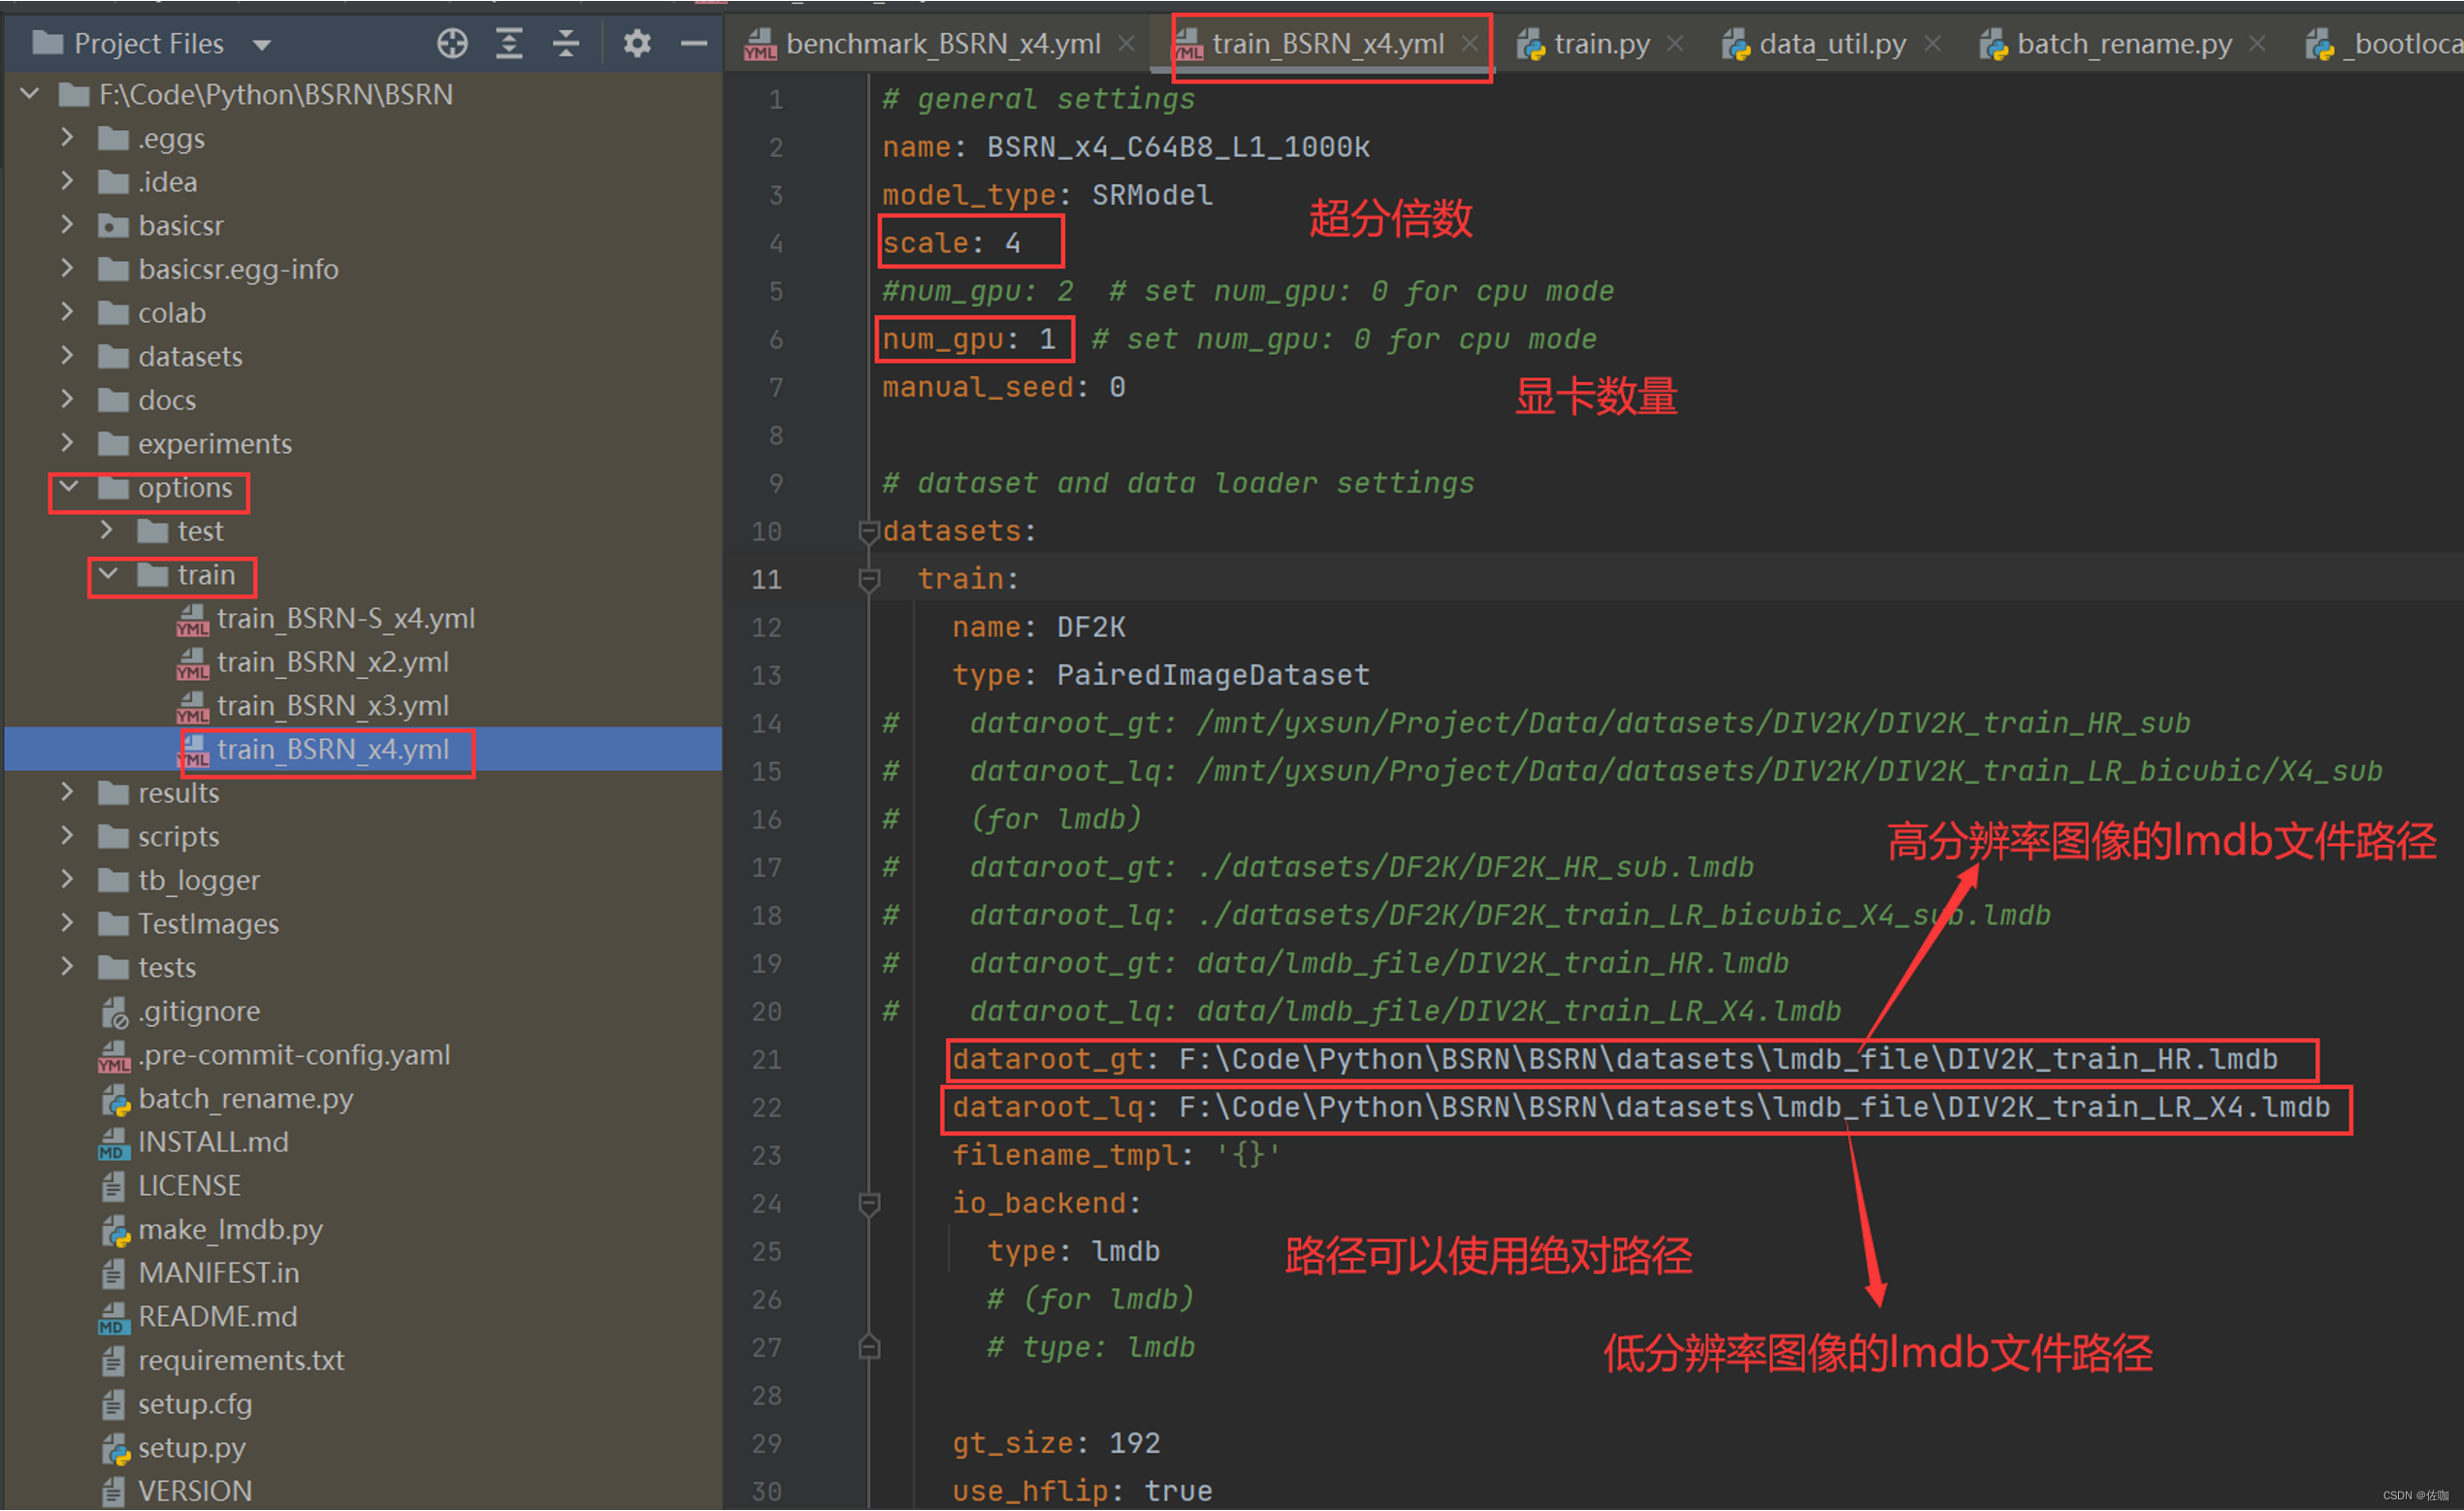This screenshot has width=2464, height=1511.
Task: Open project panel settings gear
Action: (637, 43)
